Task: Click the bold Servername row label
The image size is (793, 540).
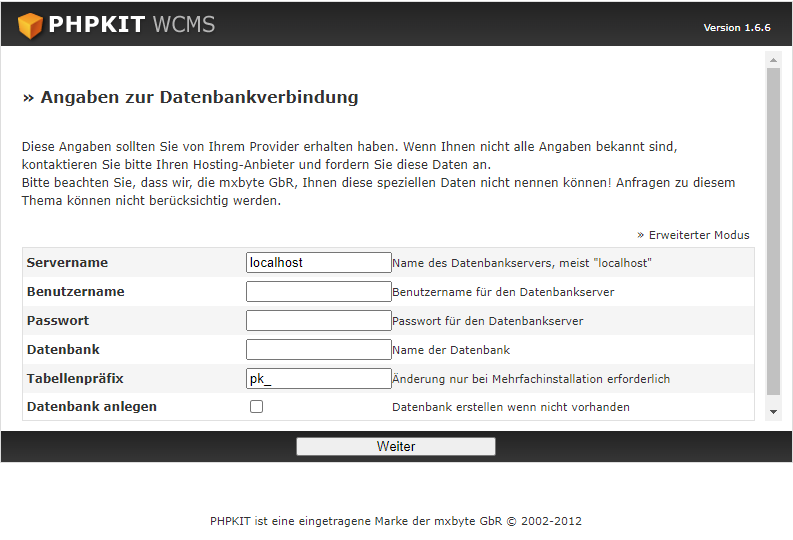Action: click(67, 263)
